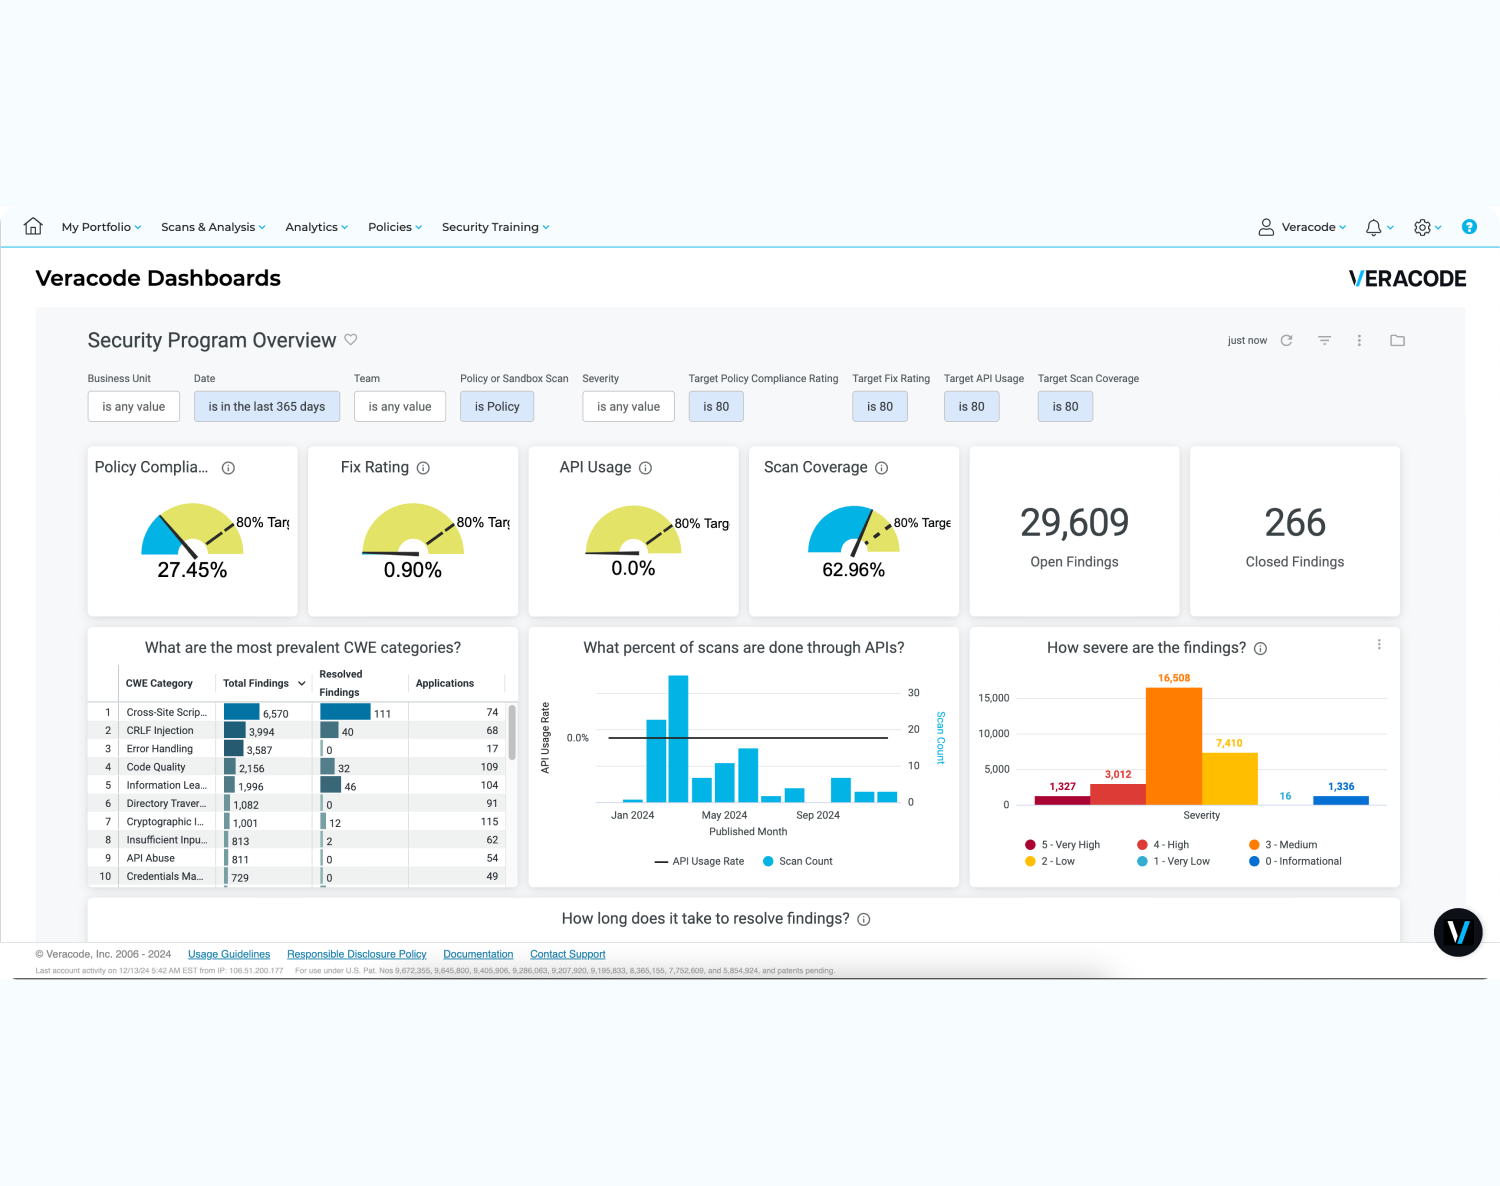Sort by Applications column header
Viewport: 1500px width, 1186px height.
[445, 684]
